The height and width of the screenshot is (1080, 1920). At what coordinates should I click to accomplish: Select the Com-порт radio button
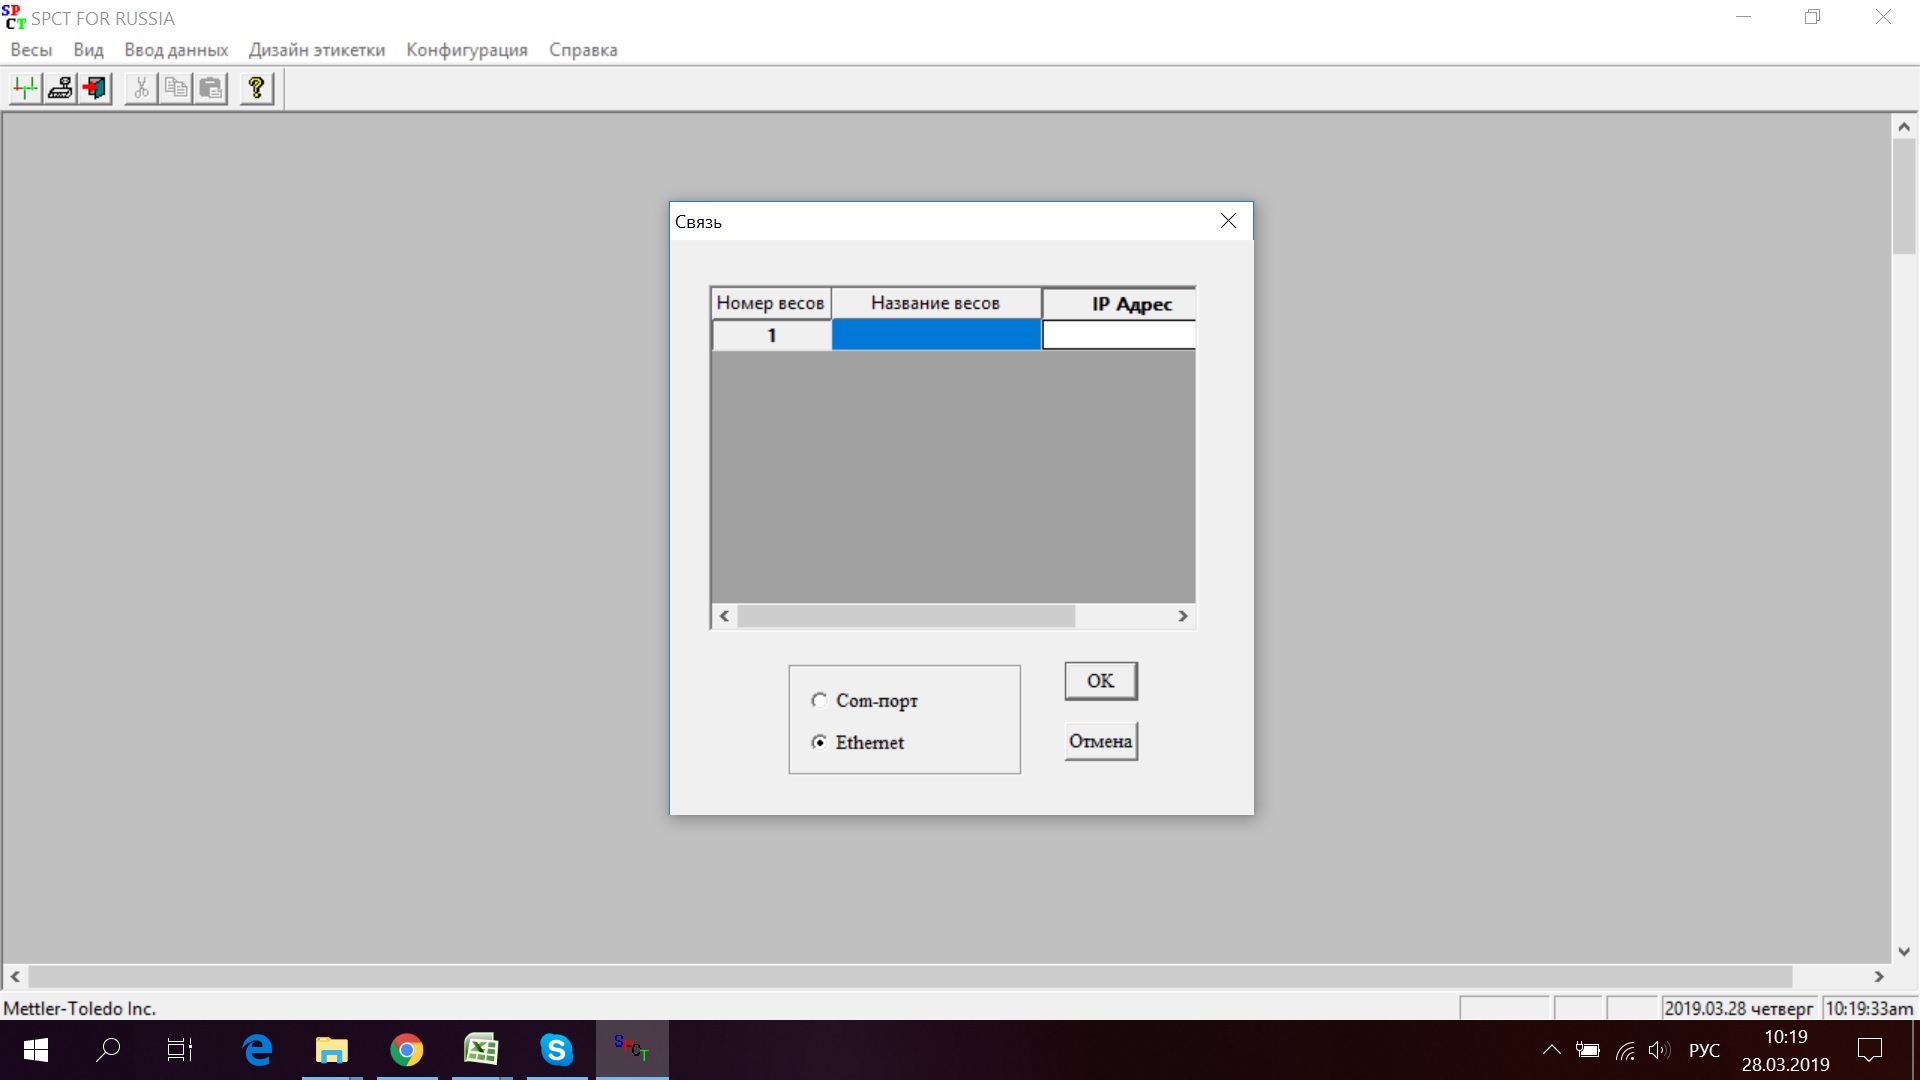[x=819, y=700]
